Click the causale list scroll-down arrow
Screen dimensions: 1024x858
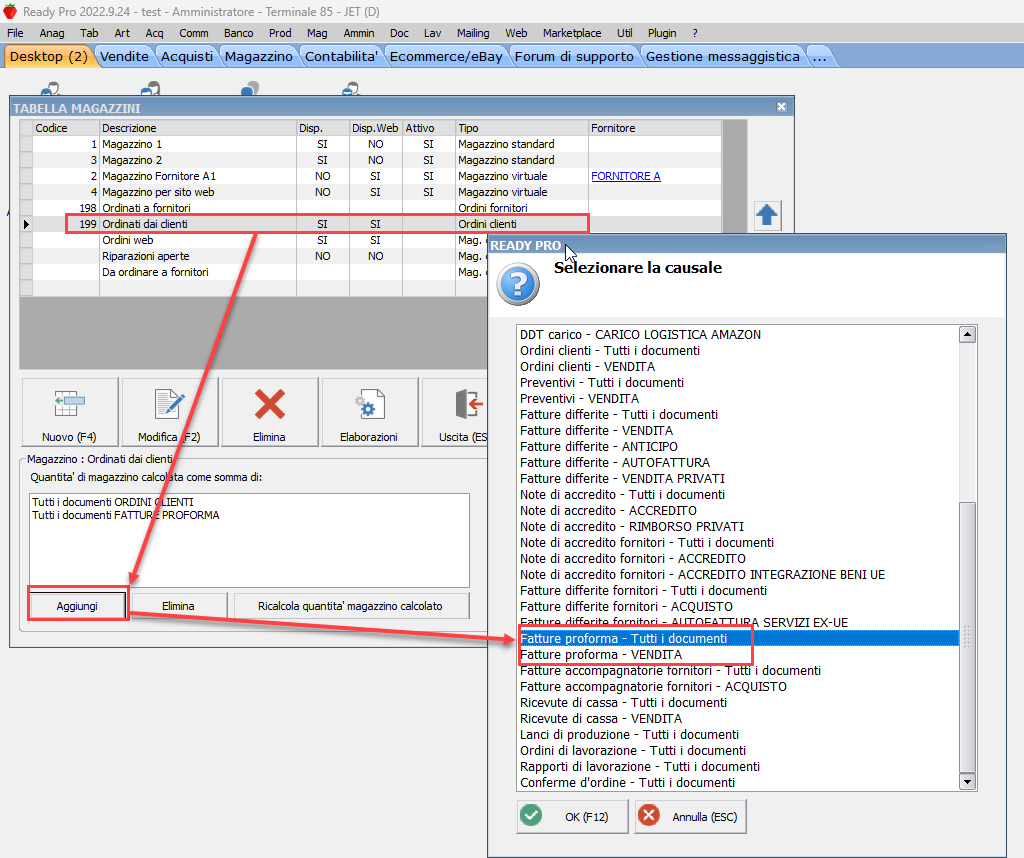967,781
